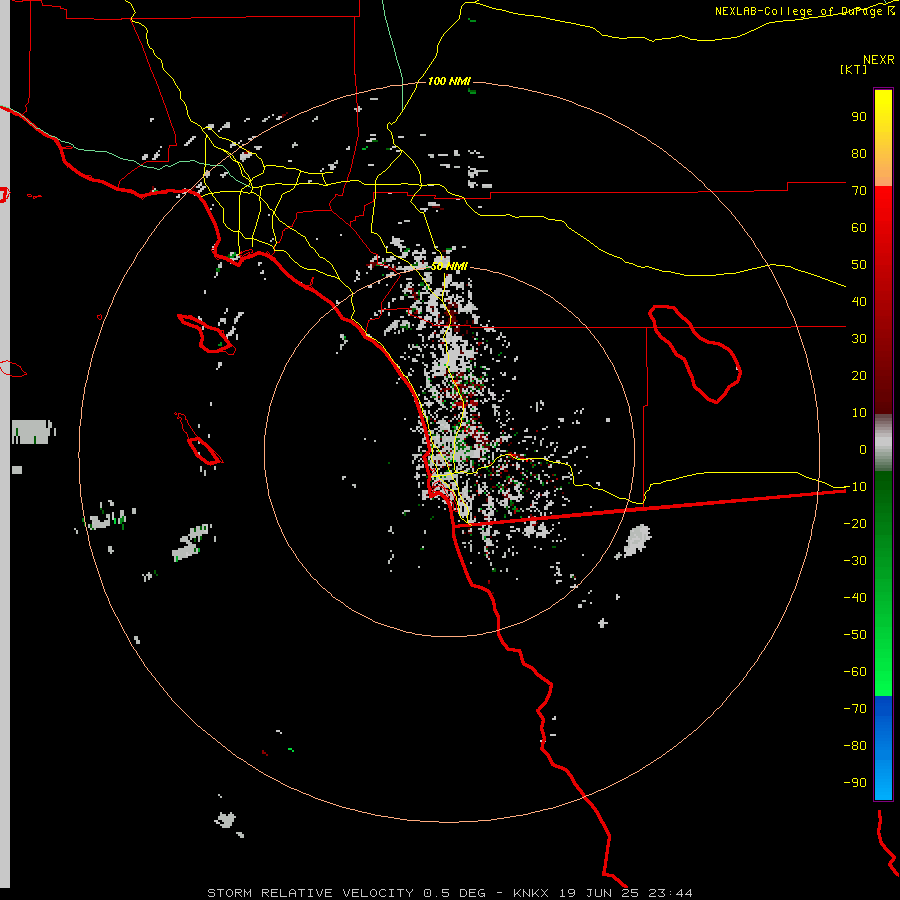Click the 90 value on velocity scale
The image size is (900, 900).
click(x=859, y=117)
